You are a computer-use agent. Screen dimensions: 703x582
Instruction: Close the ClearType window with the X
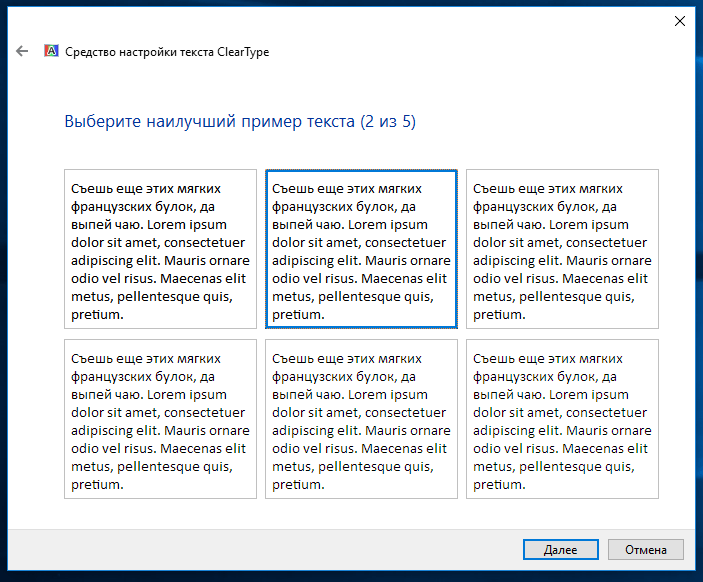(x=680, y=21)
